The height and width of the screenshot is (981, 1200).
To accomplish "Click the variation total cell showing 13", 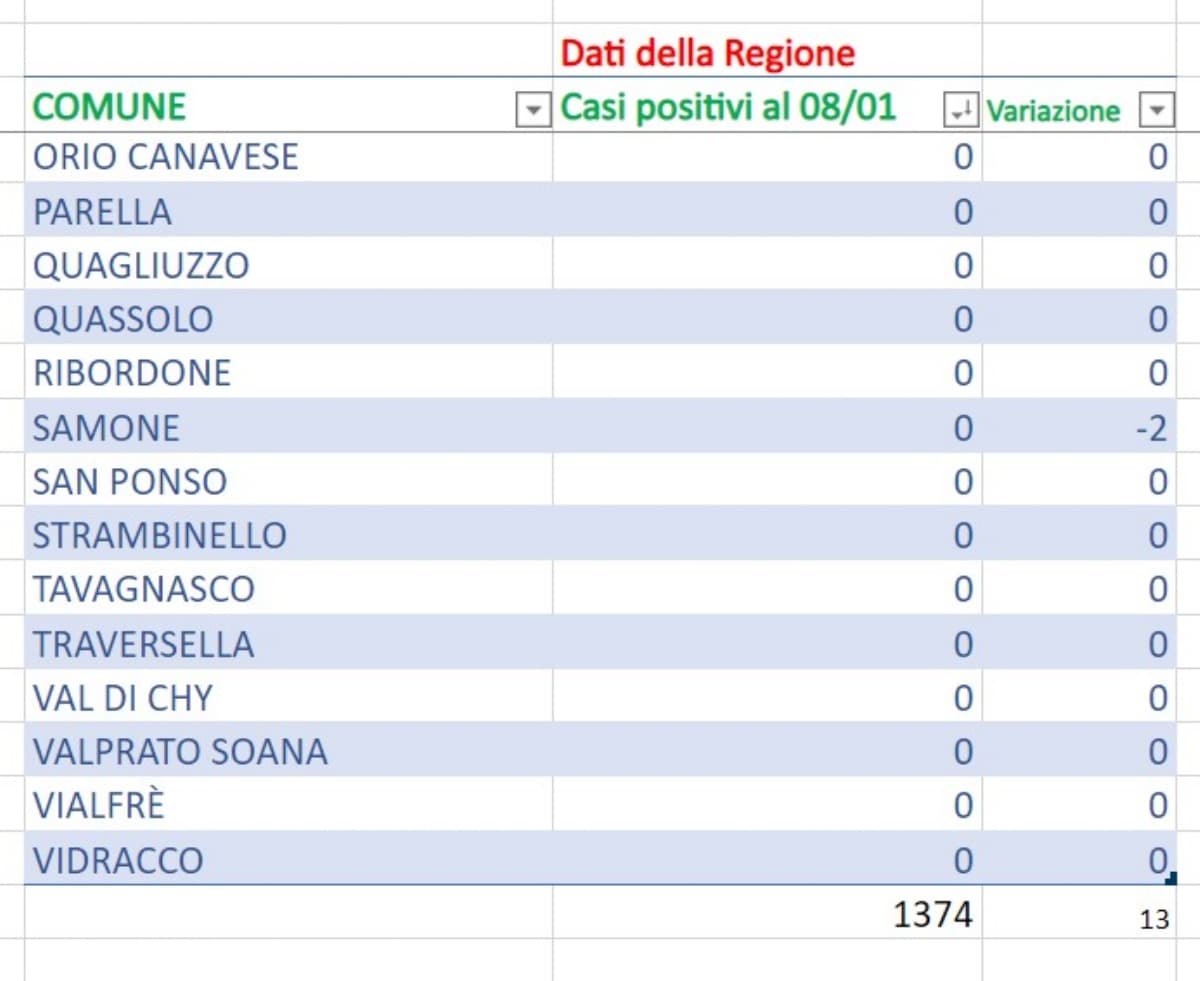I will coord(1153,919).
